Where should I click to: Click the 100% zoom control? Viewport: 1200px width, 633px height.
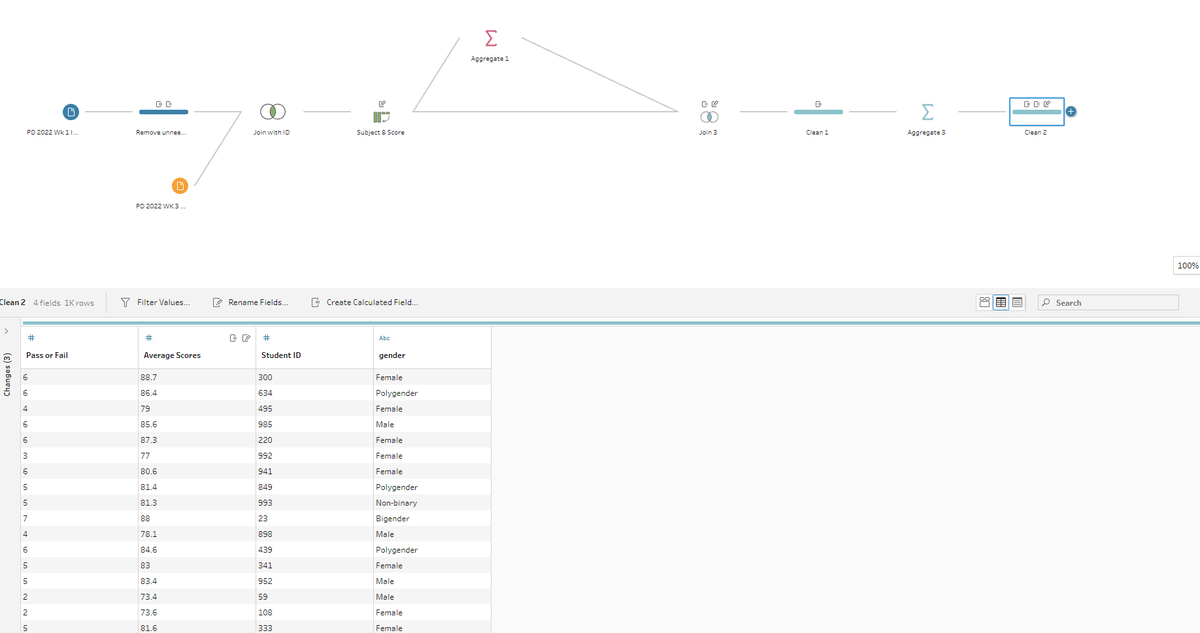click(x=1188, y=265)
